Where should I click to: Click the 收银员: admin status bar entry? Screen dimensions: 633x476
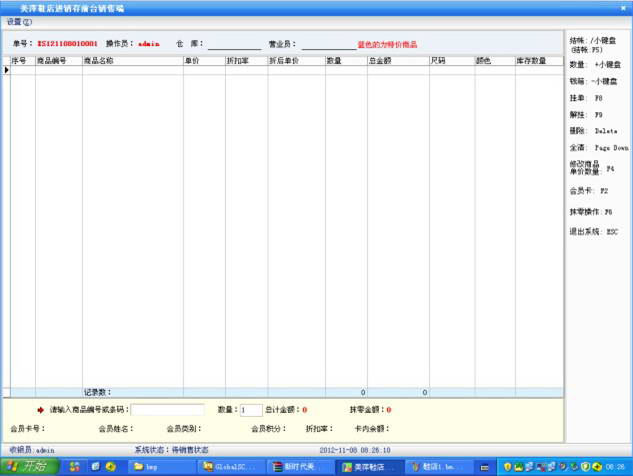32,450
